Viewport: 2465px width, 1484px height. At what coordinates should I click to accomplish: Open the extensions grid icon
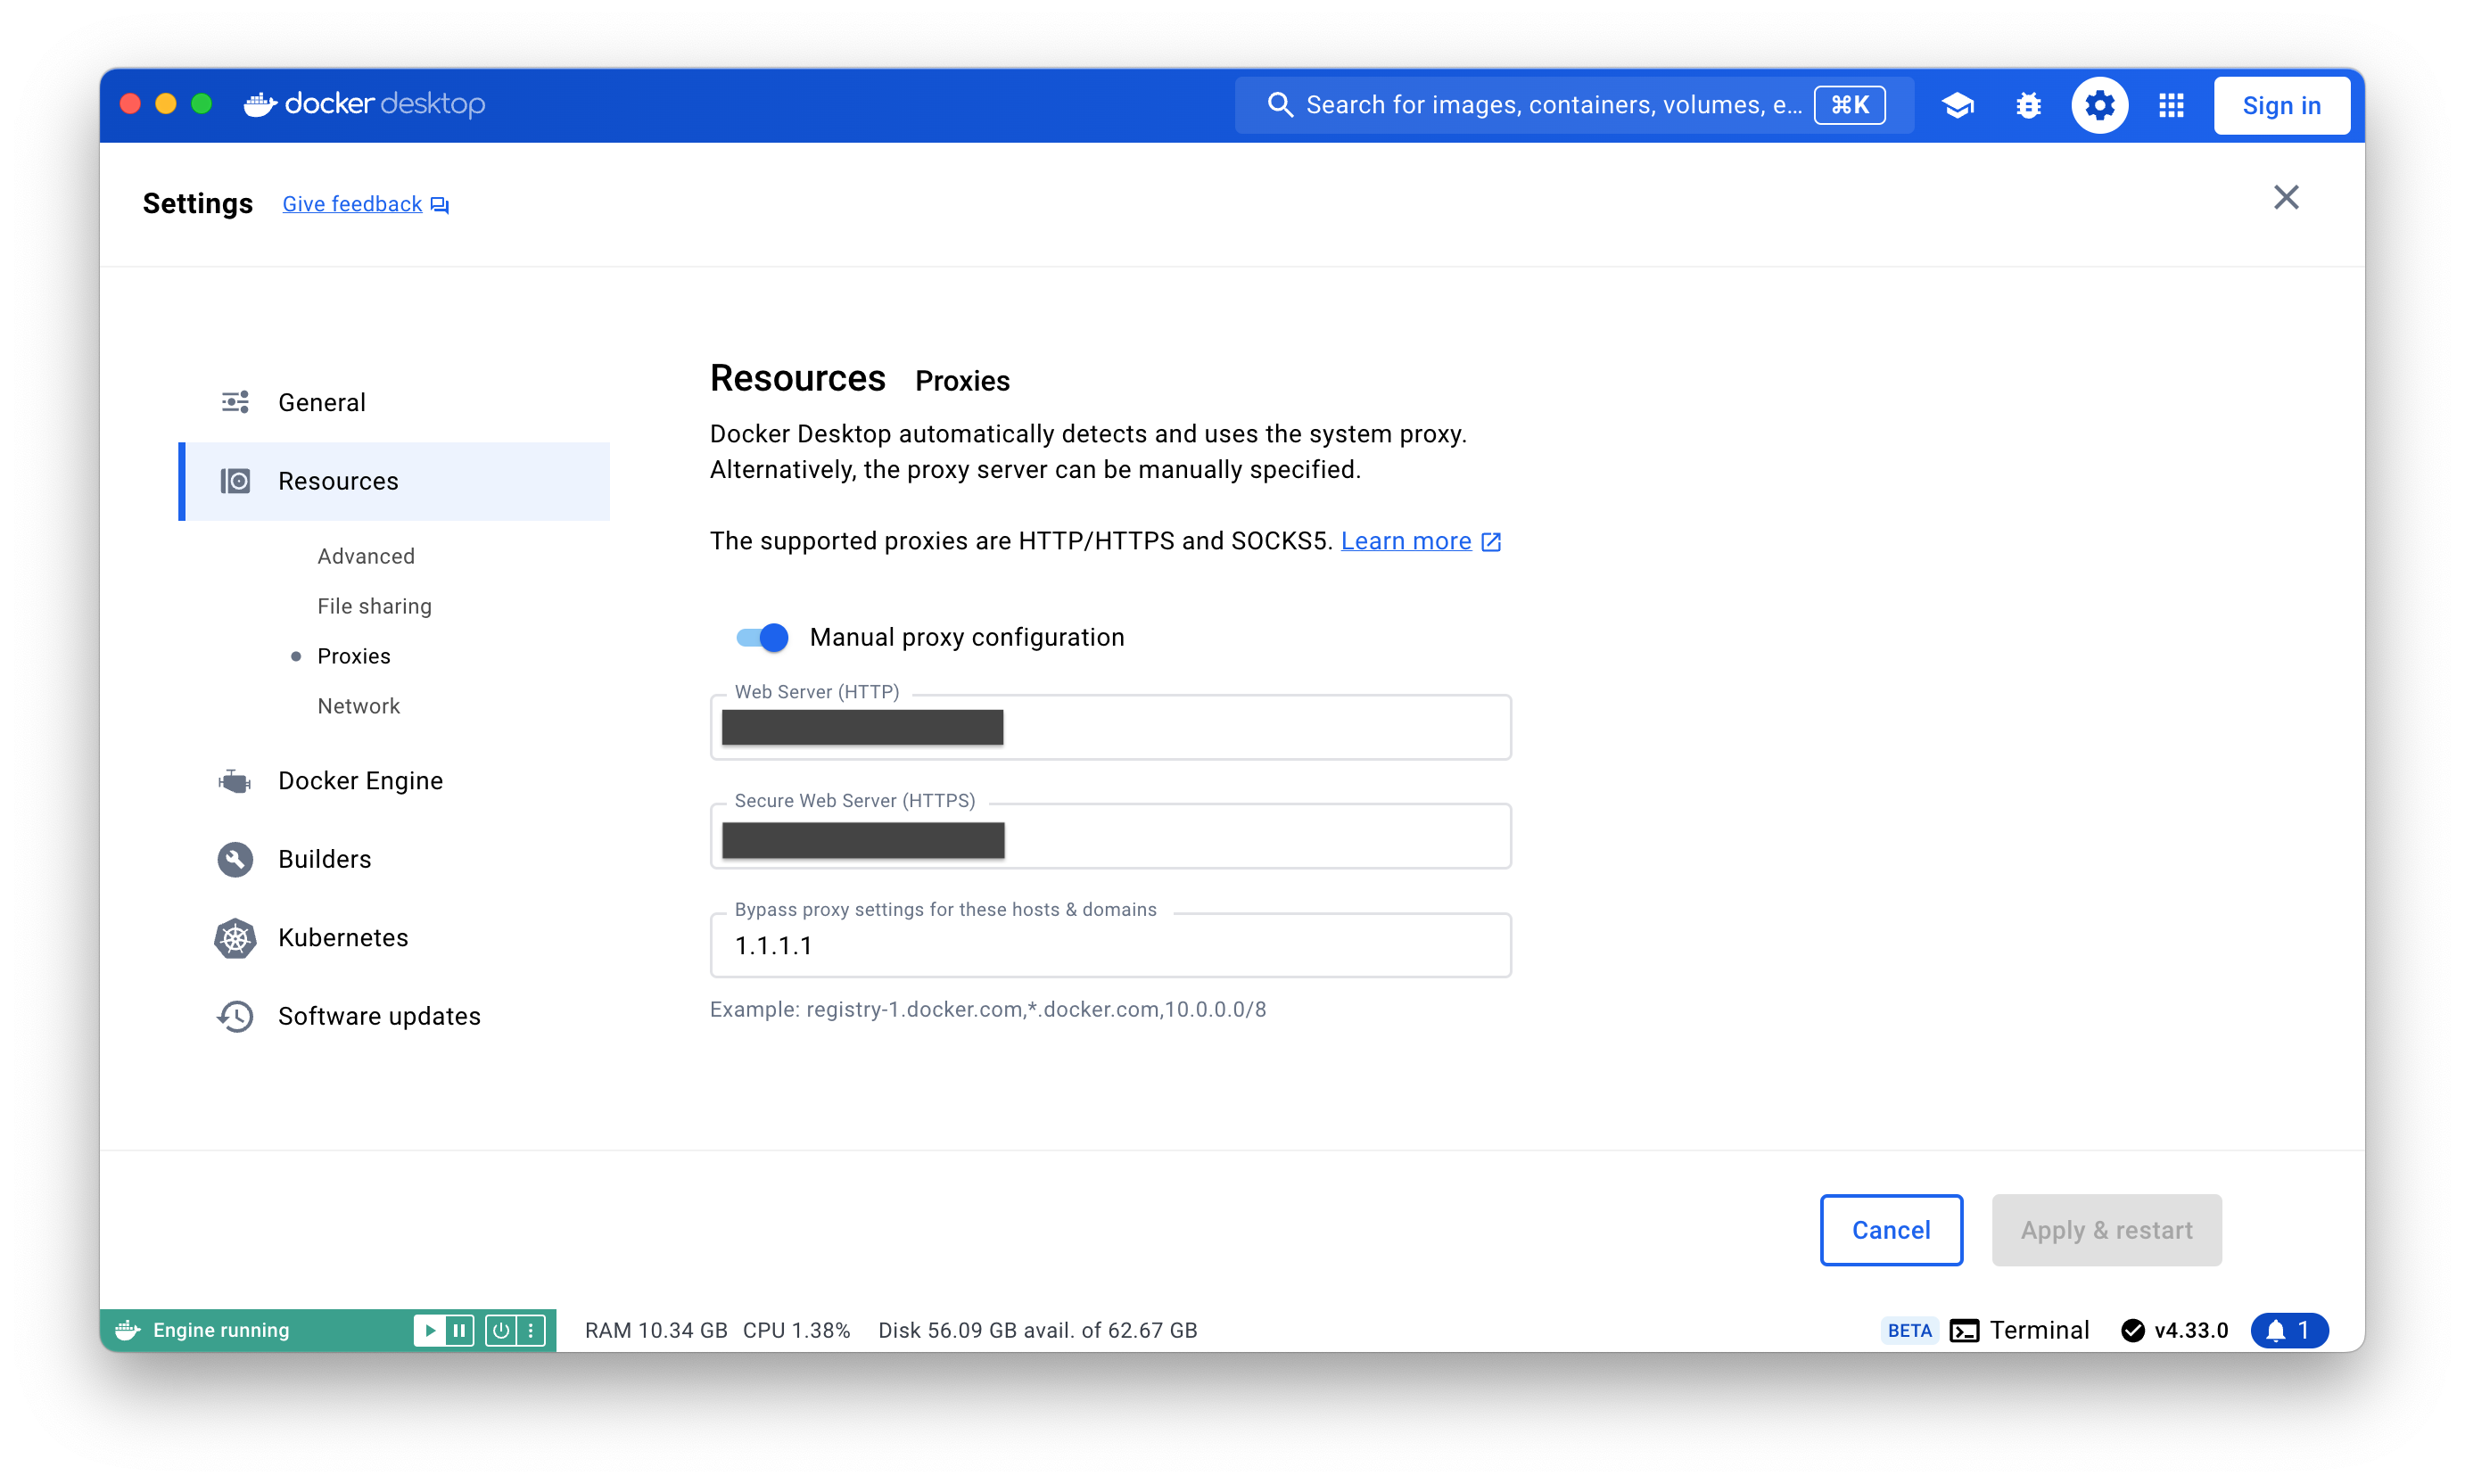[x=2171, y=105]
